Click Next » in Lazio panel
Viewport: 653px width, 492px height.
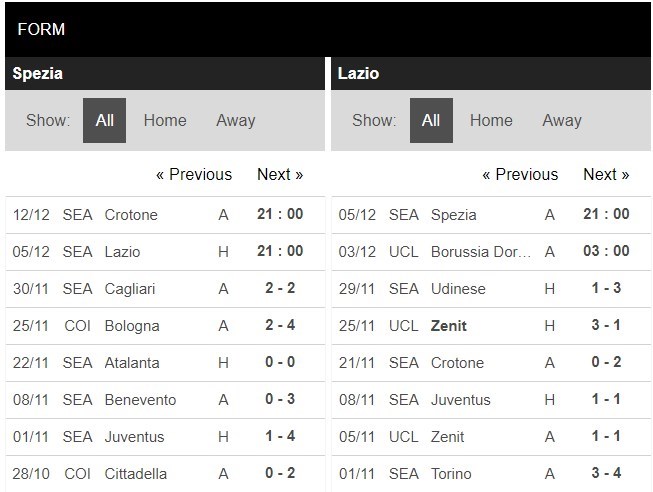pyautogui.click(x=606, y=174)
